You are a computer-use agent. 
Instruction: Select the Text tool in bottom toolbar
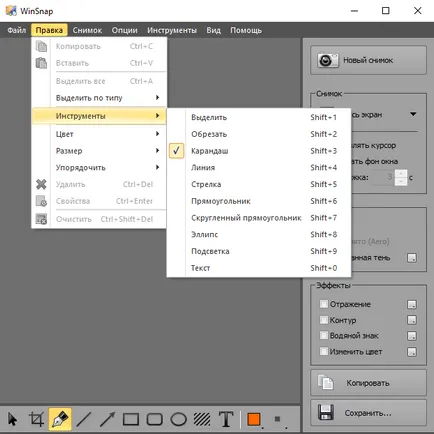click(226, 419)
